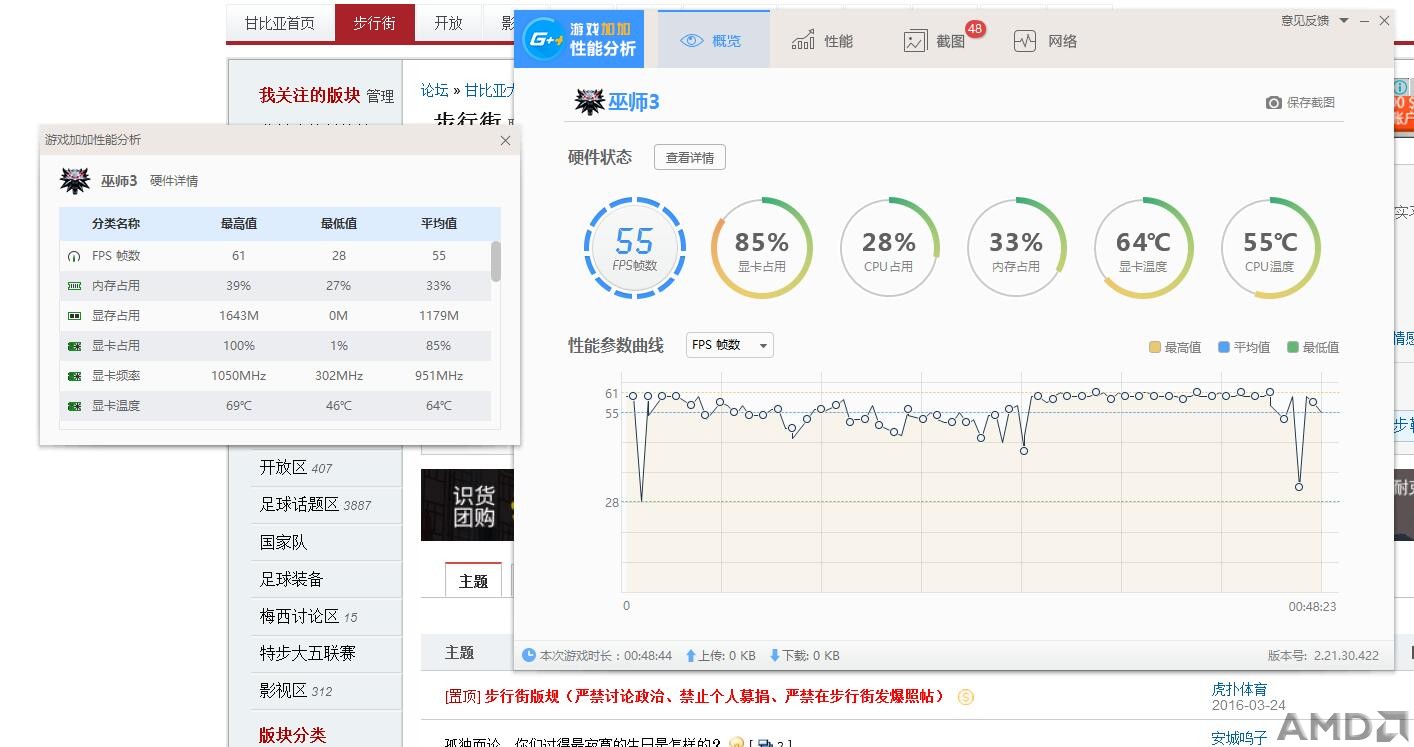This screenshot has width=1414, height=747.
Task: Click the coin icon after 步行街版规 thread
Action: click(965, 697)
